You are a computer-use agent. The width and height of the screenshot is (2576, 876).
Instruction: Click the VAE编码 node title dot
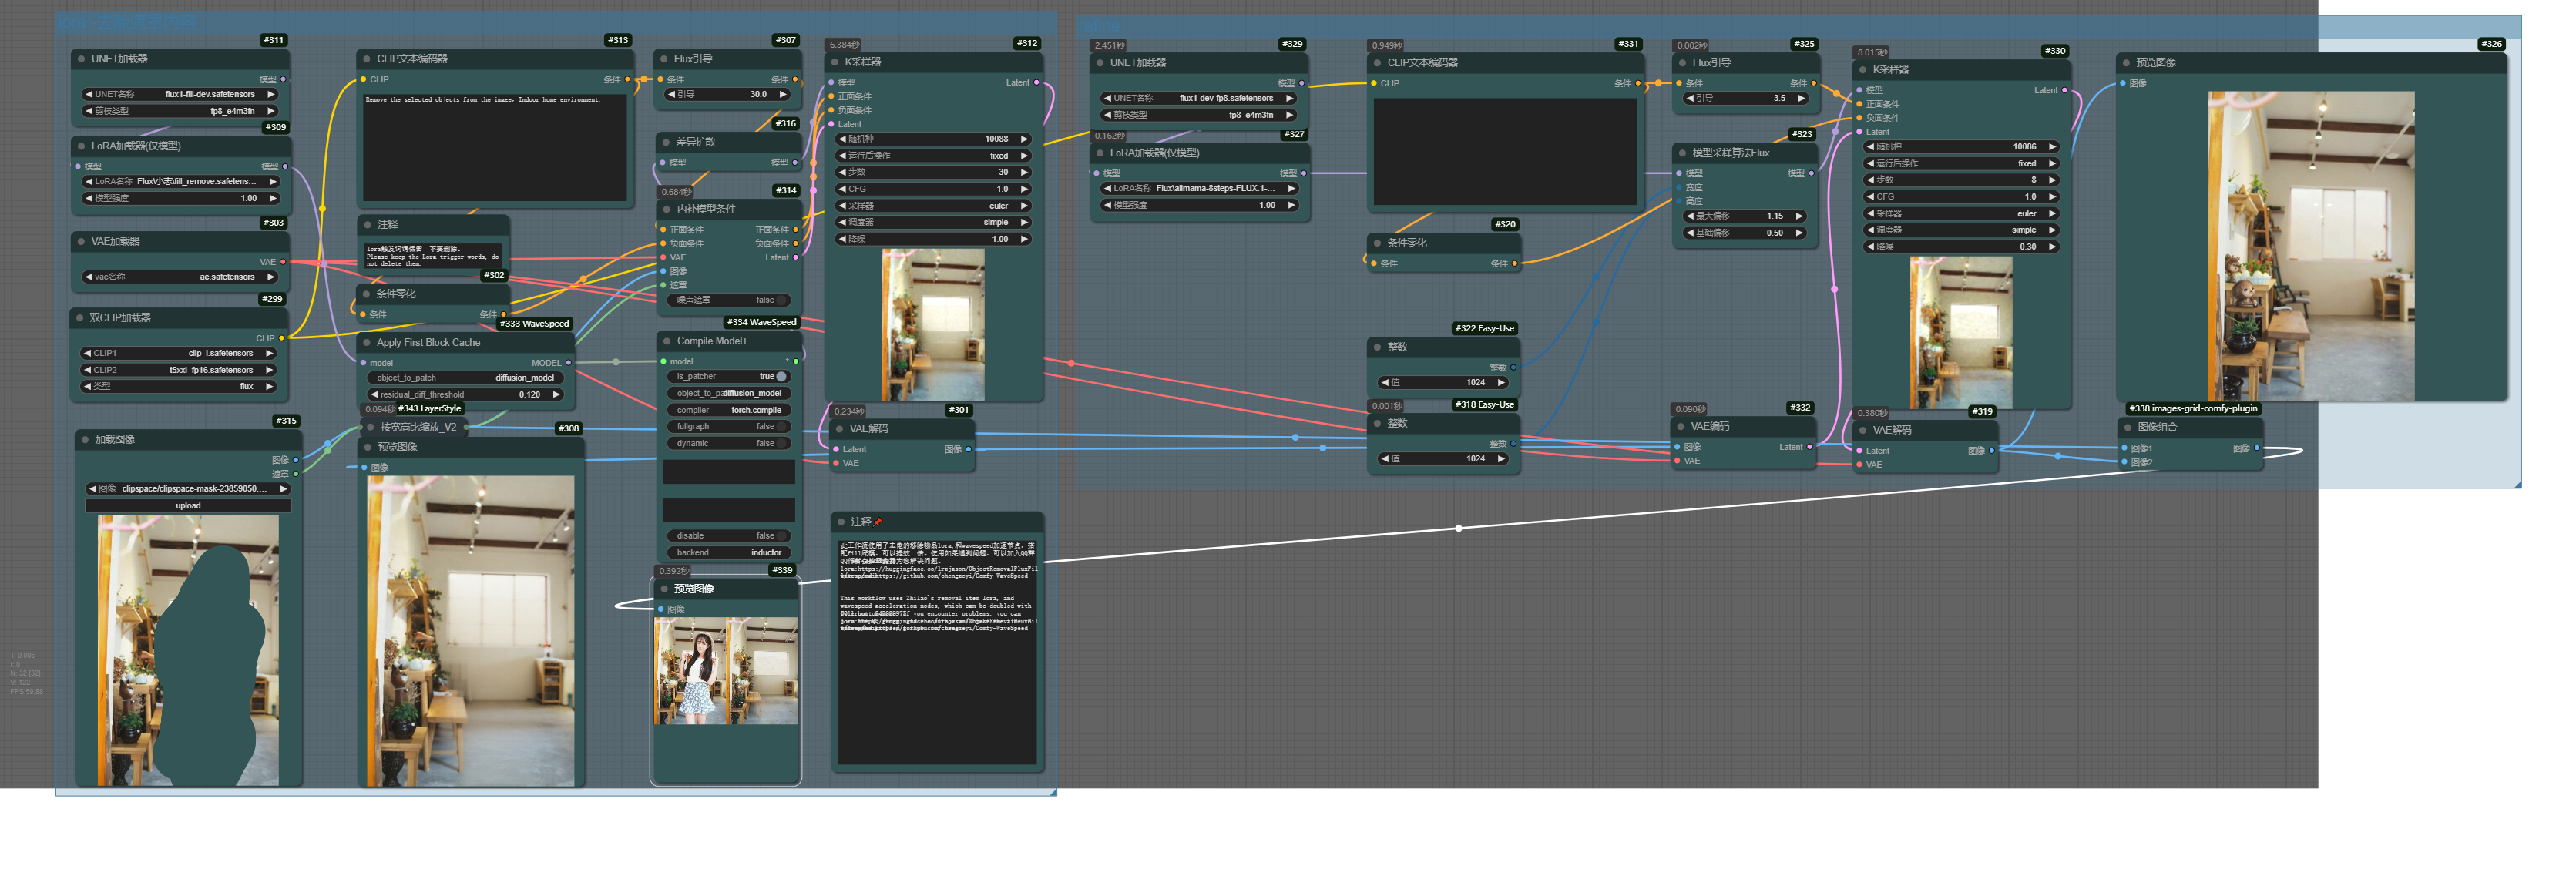tap(1680, 427)
